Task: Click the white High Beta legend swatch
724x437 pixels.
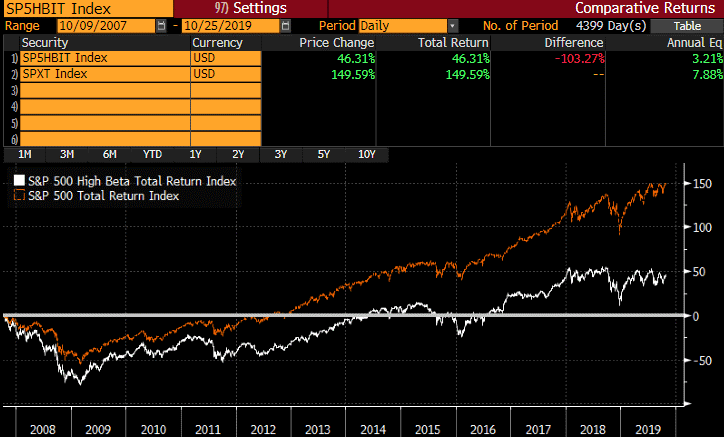Action: tap(19, 180)
